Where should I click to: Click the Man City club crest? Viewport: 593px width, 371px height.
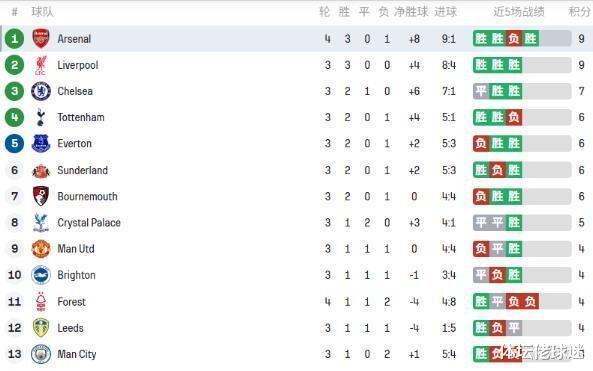41,354
